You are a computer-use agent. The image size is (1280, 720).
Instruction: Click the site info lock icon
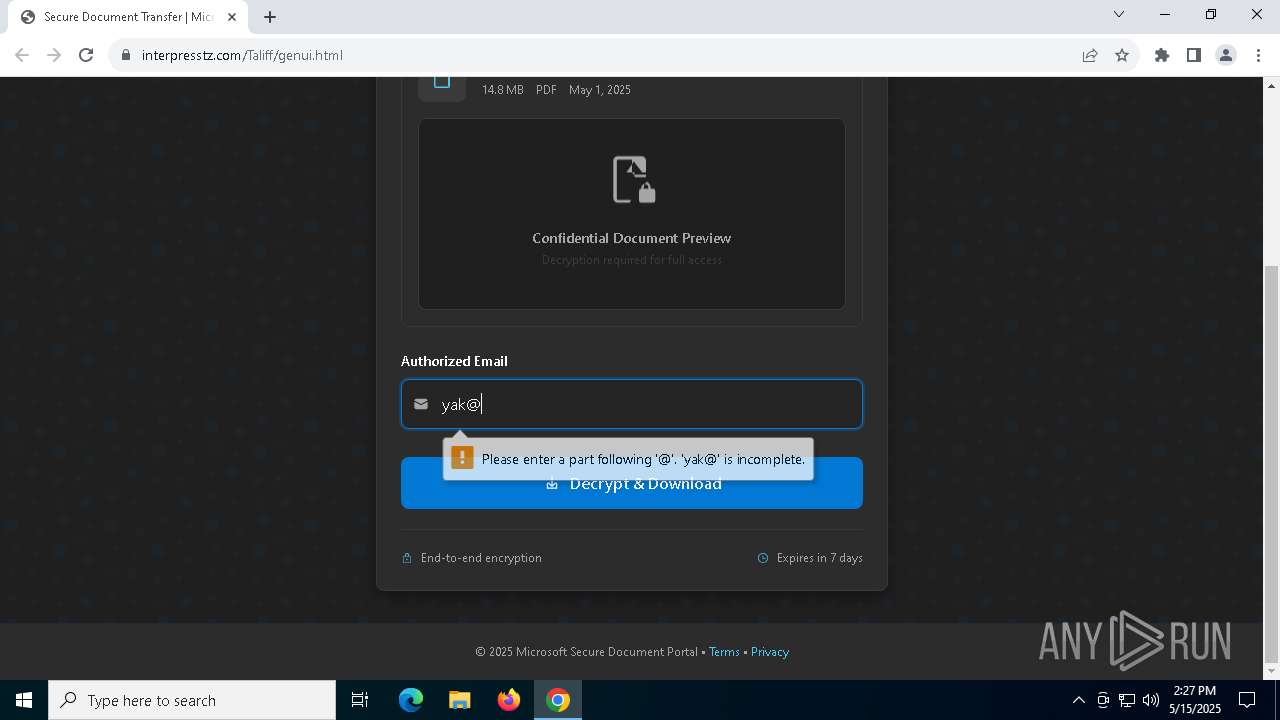coord(126,55)
